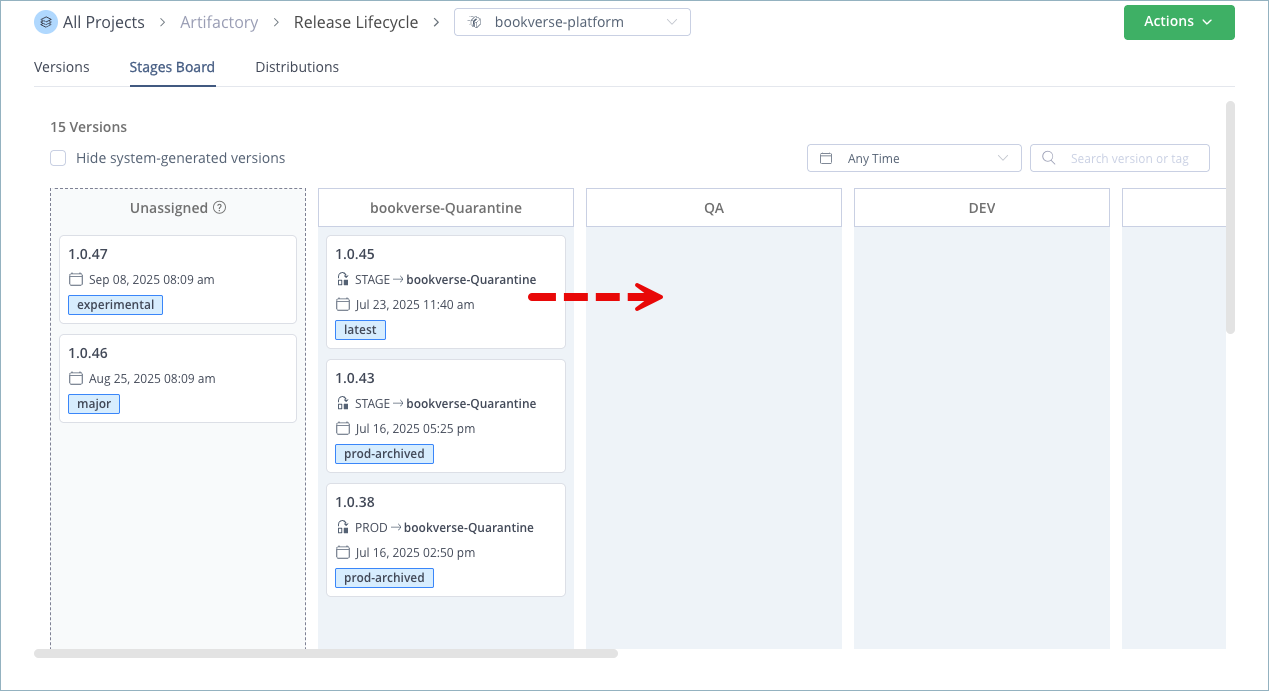Click the Unassigned column header label
Screen dimensions: 1269x691
coord(169,208)
